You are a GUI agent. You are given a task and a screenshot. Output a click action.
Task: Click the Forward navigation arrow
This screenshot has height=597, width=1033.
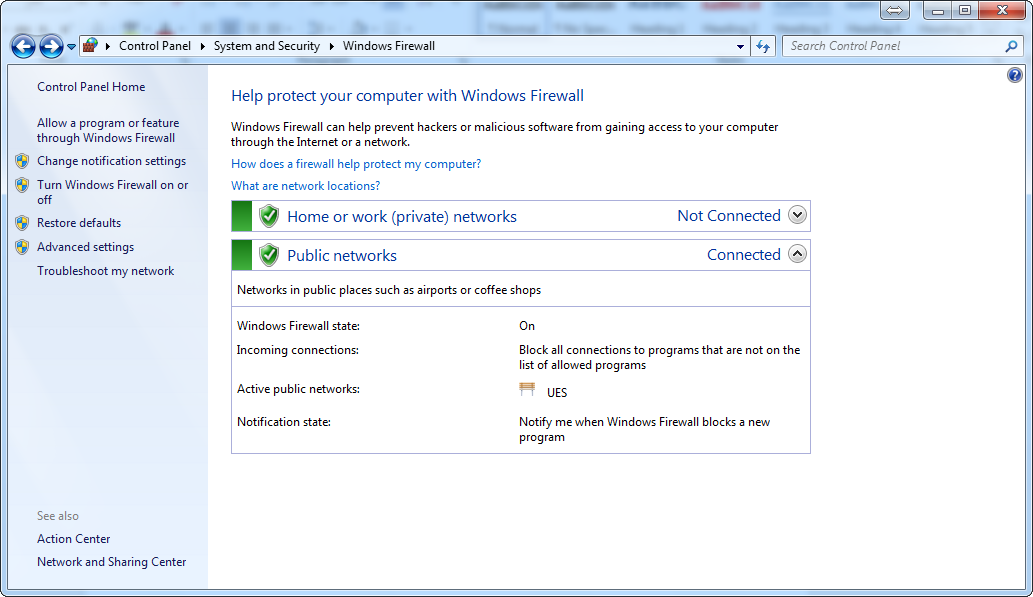click(51, 46)
